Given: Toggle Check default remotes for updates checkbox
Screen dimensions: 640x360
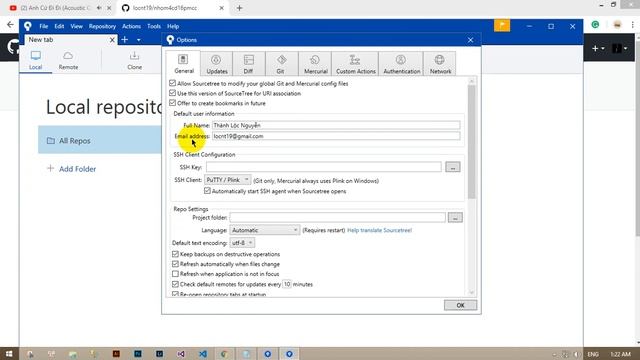Looking at the screenshot, I should [176, 284].
